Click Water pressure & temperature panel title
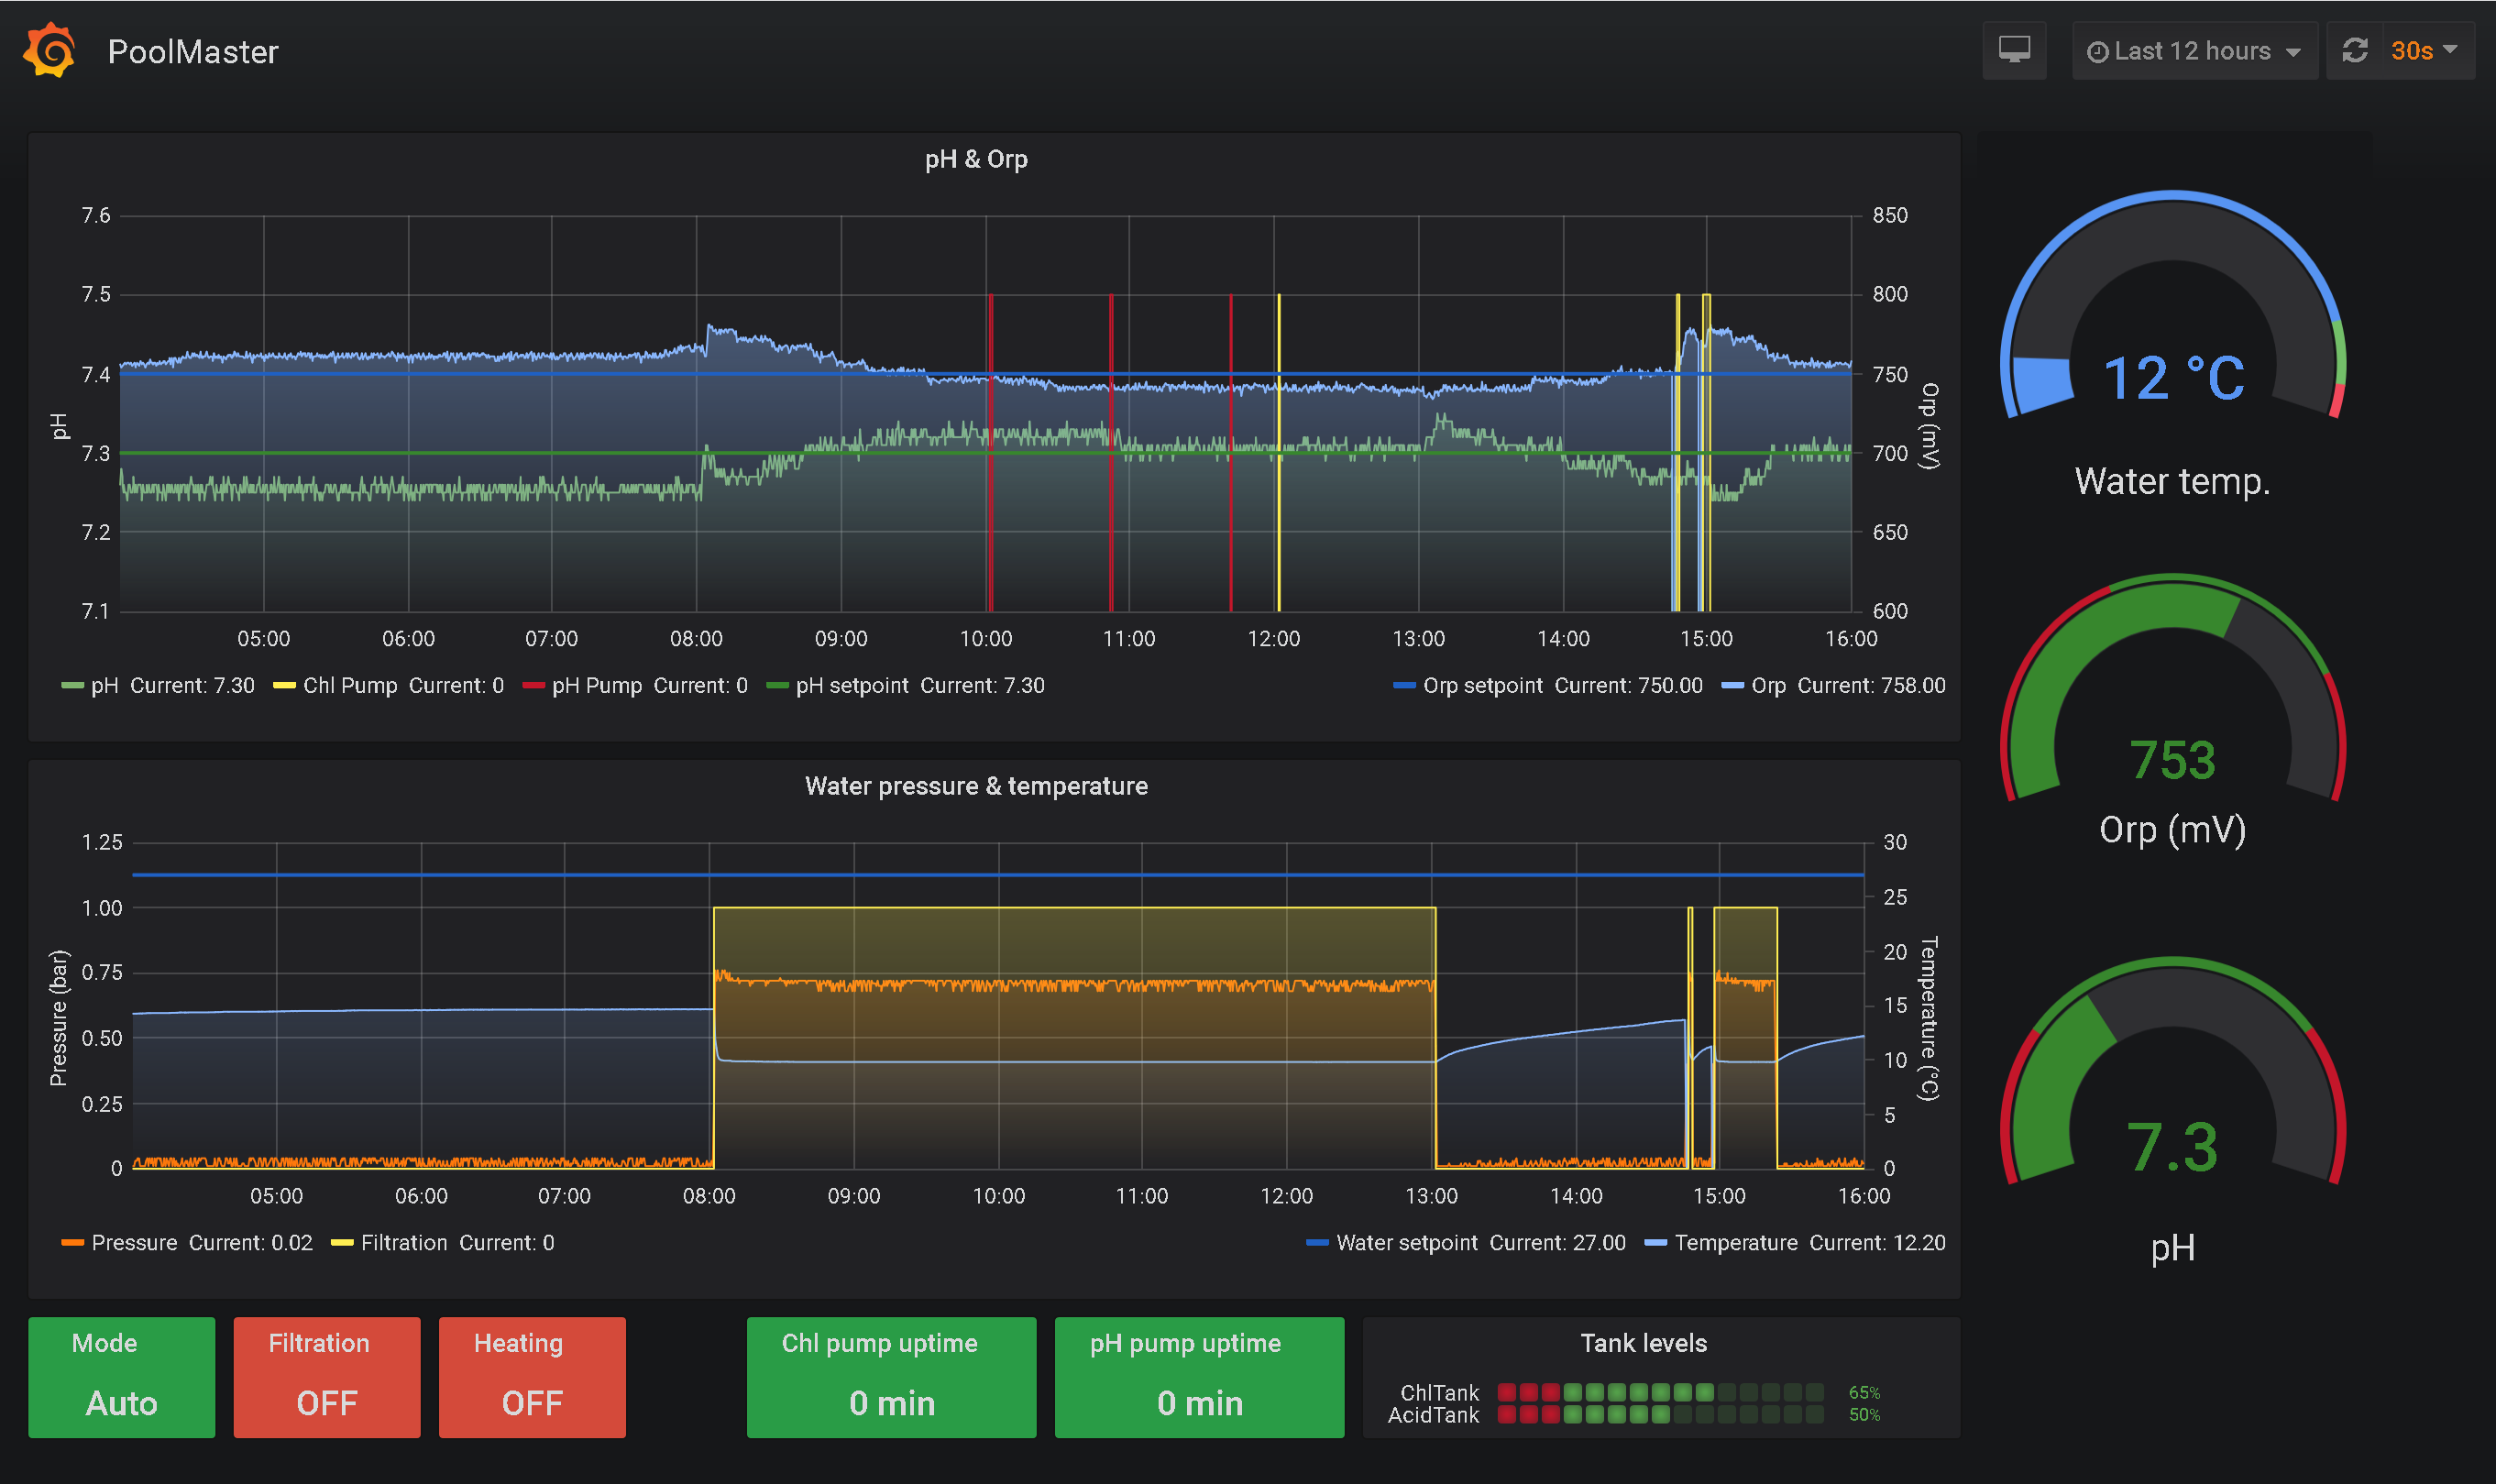Viewport: 2496px width, 1484px height. (x=976, y=786)
